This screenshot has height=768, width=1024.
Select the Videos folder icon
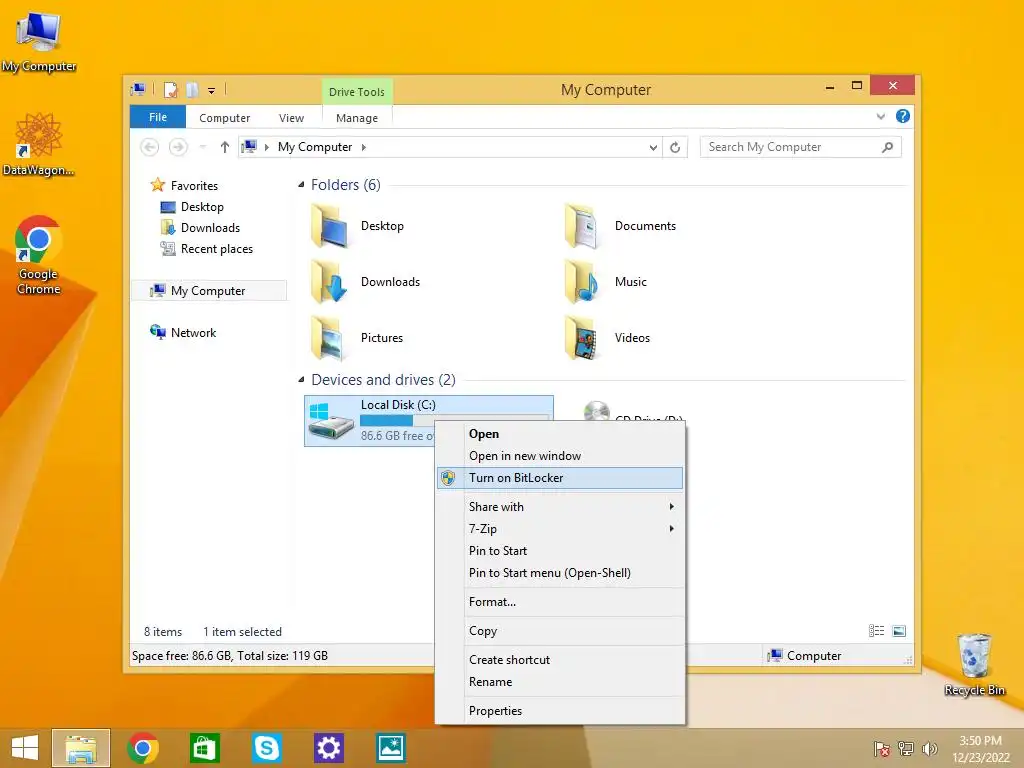[x=583, y=338]
